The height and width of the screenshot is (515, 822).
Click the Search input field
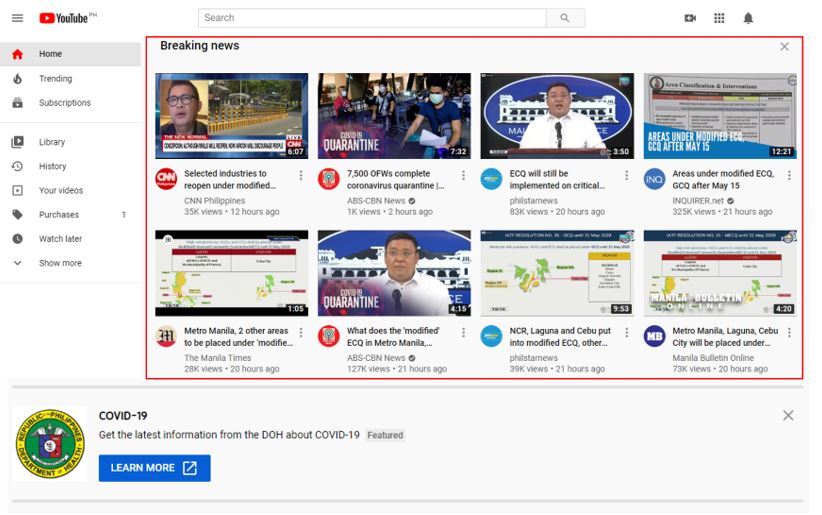372,18
